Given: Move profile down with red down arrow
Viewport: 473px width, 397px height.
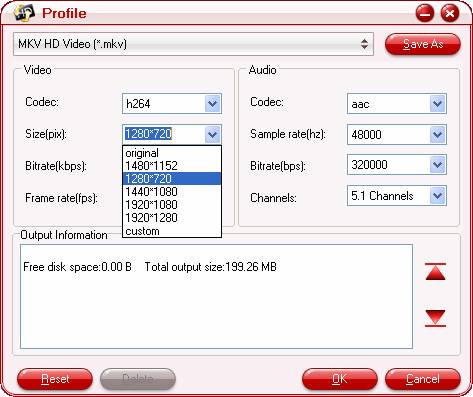Looking at the screenshot, I should (x=435, y=317).
